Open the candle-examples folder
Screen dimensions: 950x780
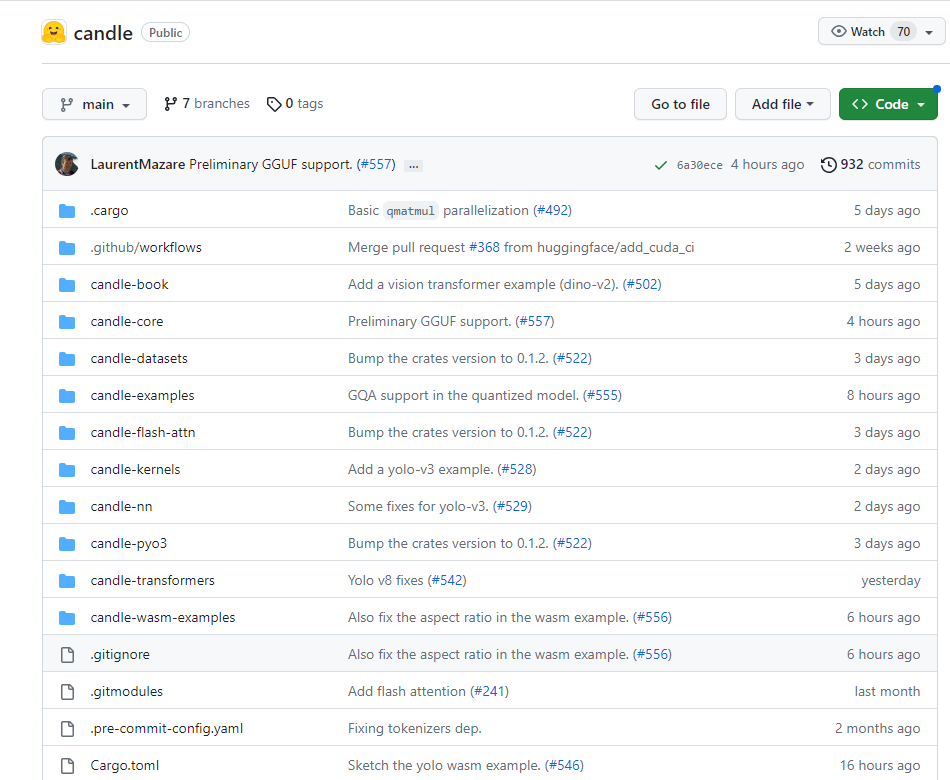click(x=142, y=395)
